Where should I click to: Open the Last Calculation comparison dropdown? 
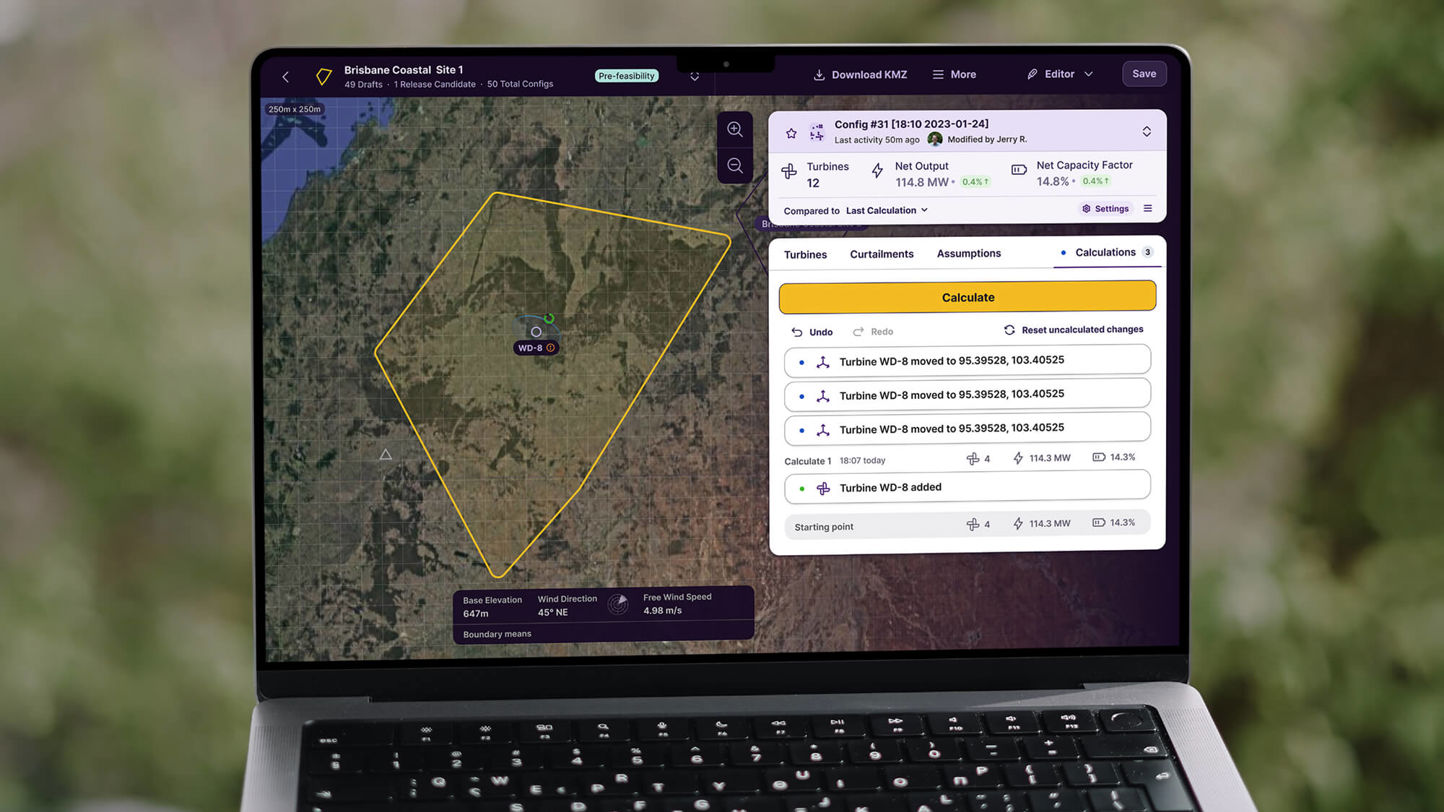(x=886, y=211)
